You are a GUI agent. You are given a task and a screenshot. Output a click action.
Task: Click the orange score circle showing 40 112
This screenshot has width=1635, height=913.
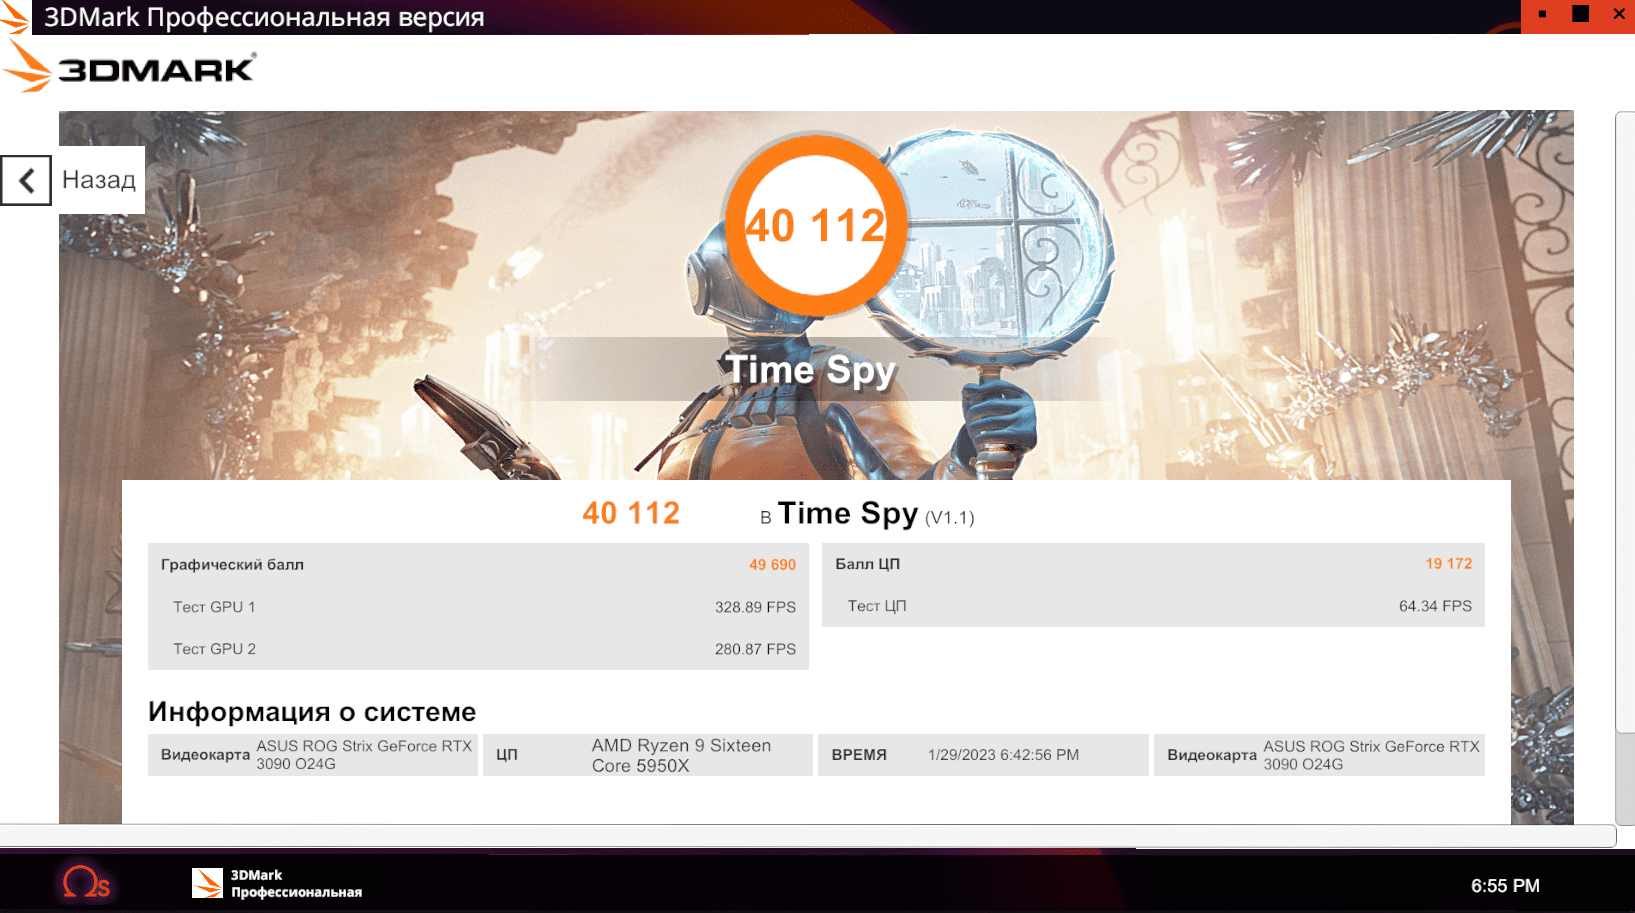tap(816, 225)
